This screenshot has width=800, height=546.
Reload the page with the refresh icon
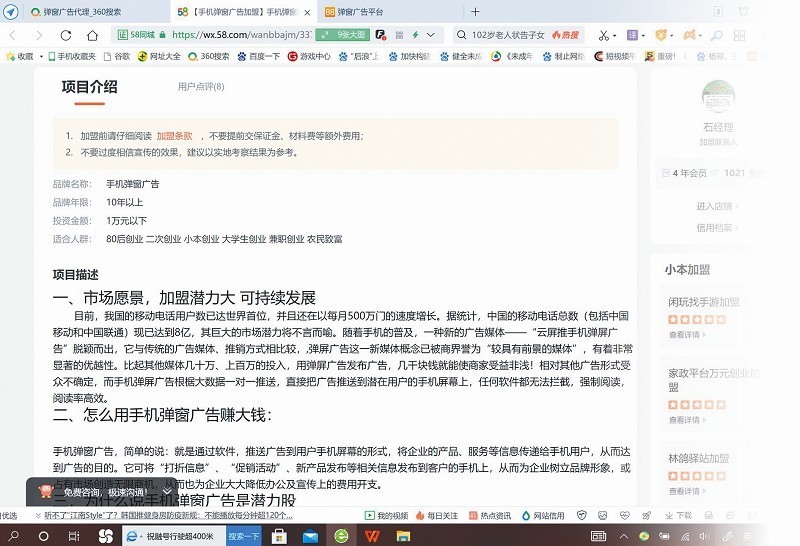coord(66,35)
